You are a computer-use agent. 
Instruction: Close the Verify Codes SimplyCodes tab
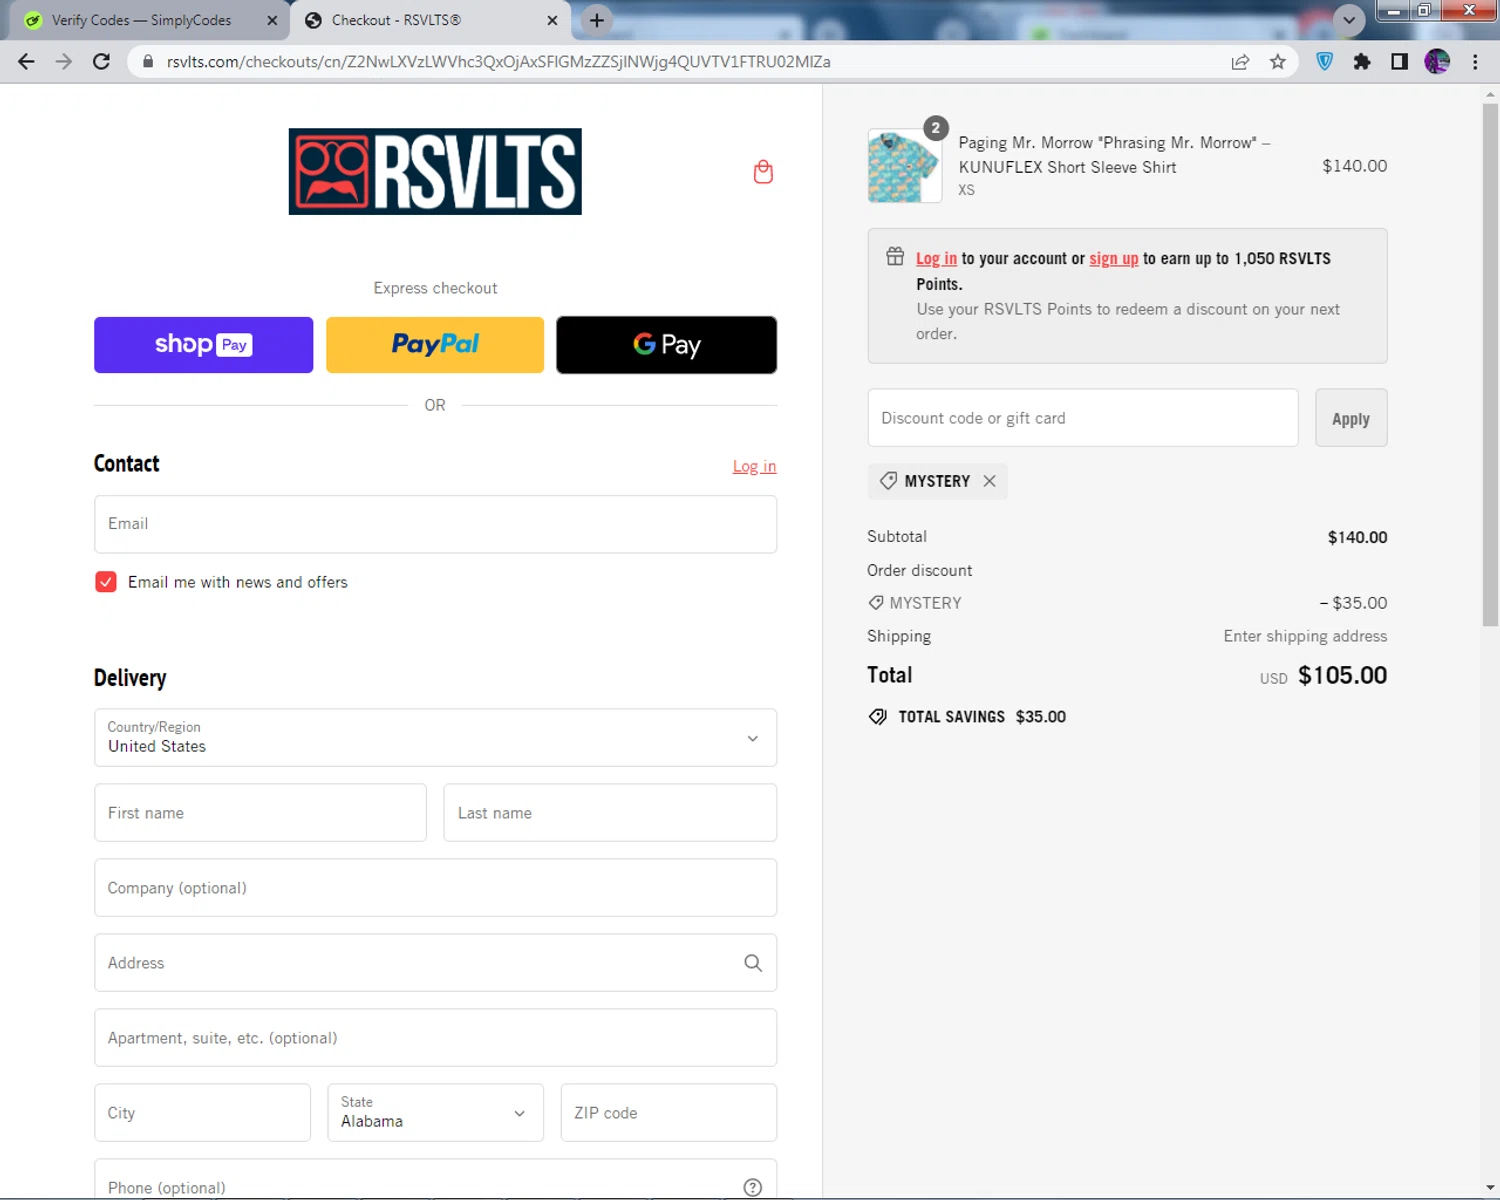(272, 20)
